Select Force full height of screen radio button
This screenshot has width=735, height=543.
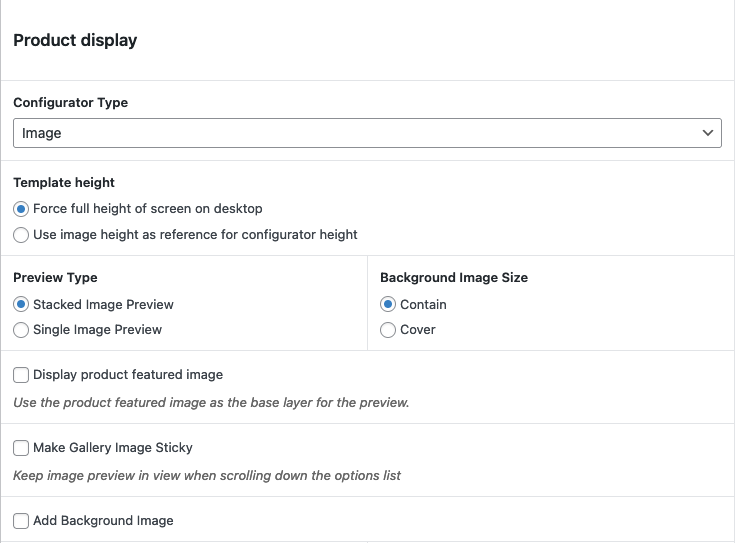(x=21, y=209)
